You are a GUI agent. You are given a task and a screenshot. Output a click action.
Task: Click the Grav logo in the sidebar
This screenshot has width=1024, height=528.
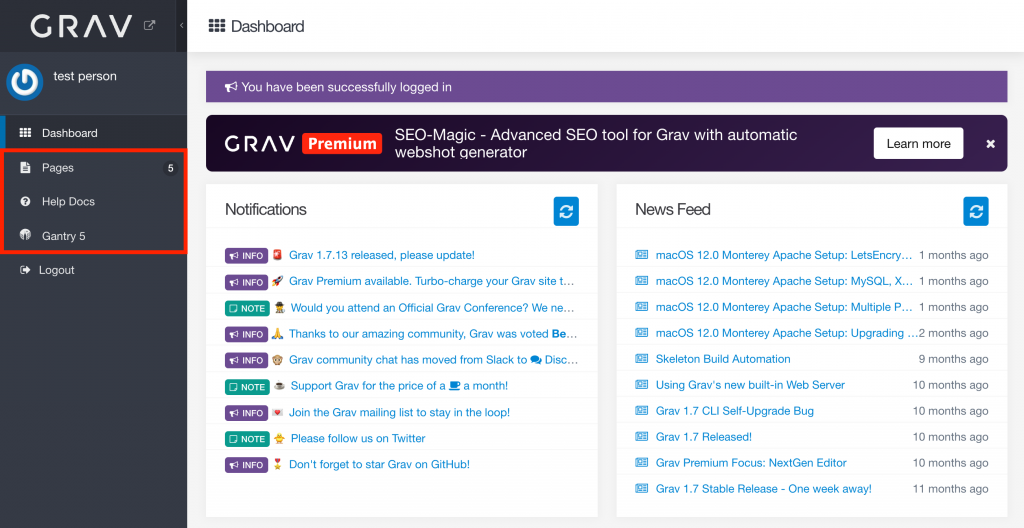coord(82,26)
